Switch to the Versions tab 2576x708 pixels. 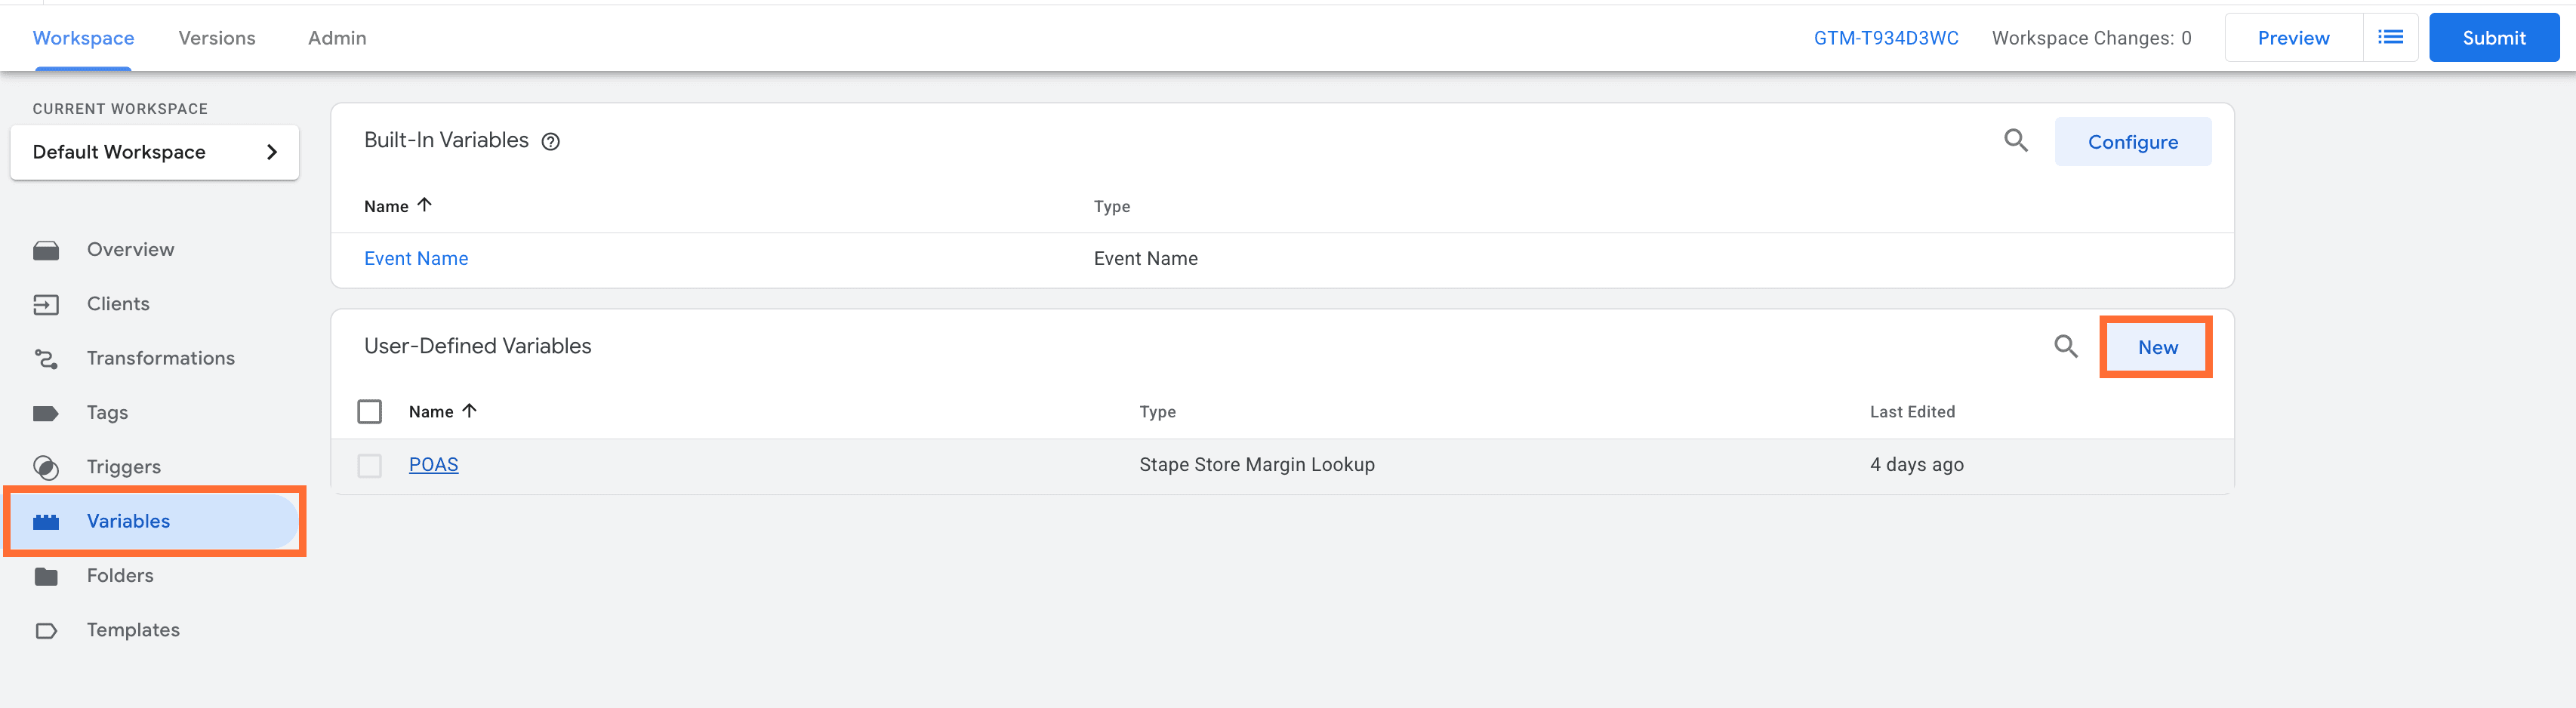point(216,37)
